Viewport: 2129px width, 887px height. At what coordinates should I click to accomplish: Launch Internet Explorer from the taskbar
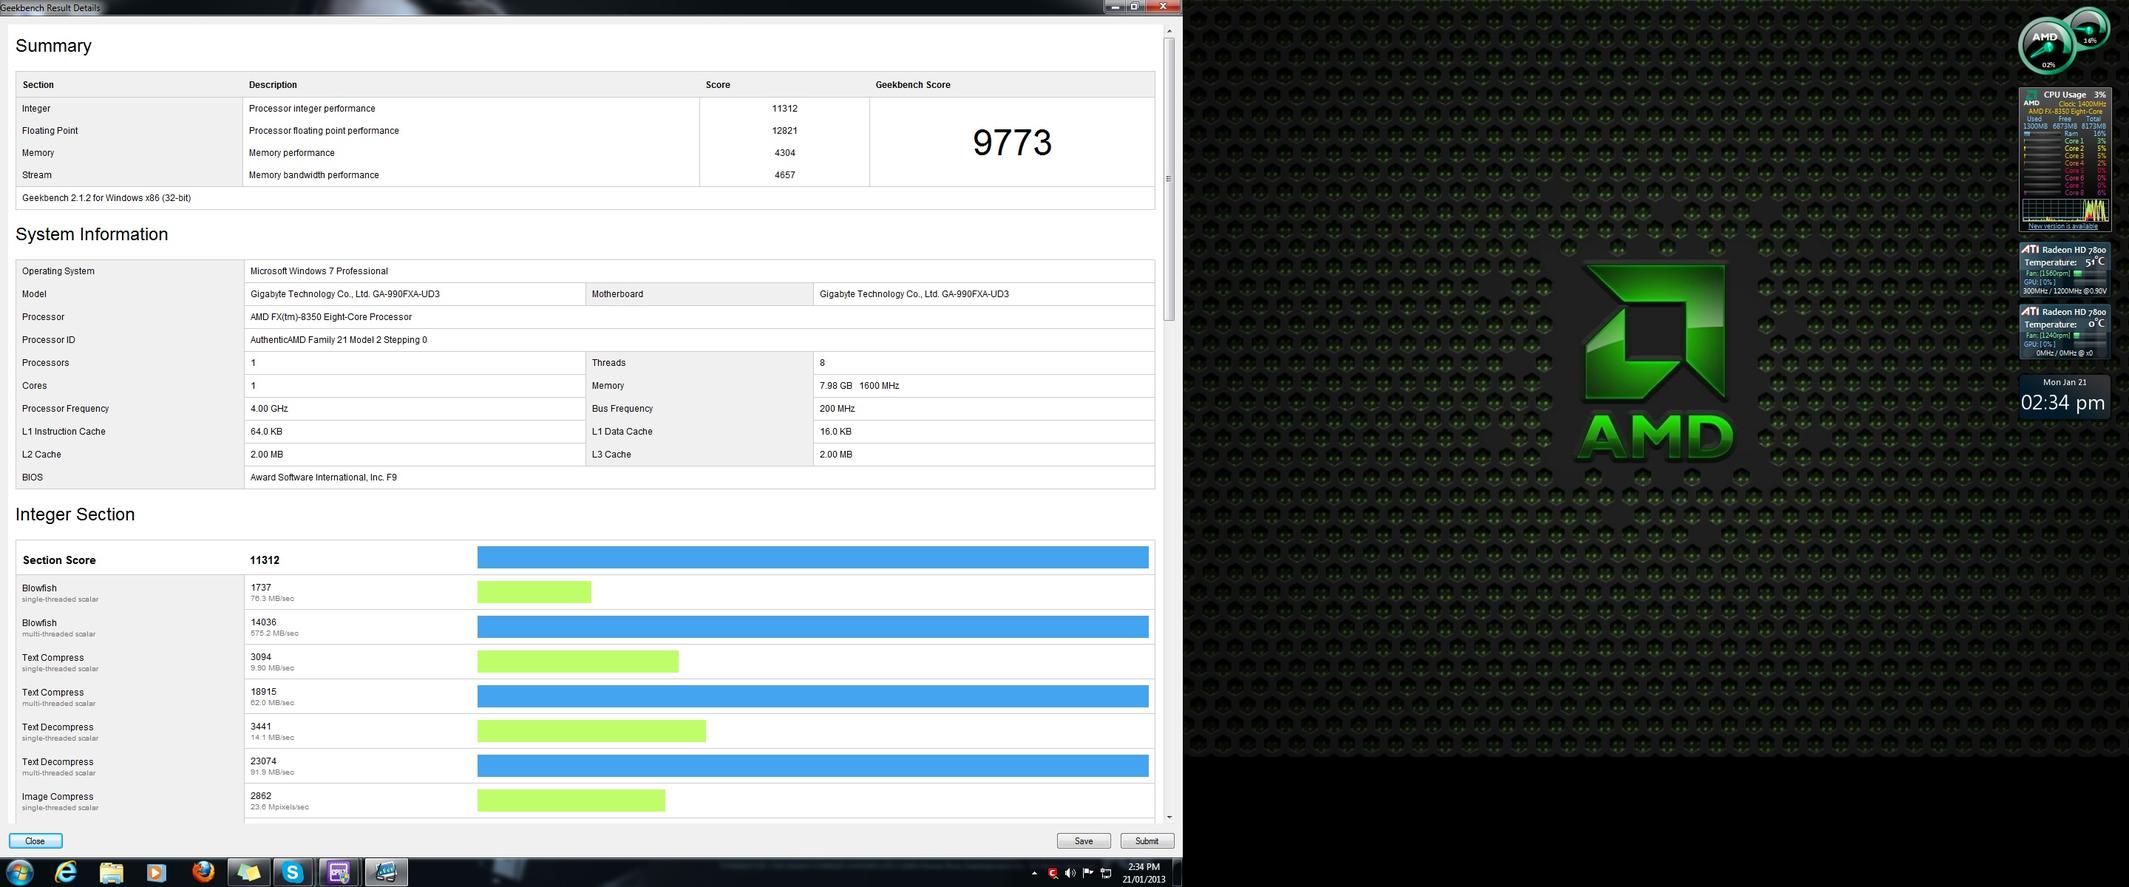66,872
